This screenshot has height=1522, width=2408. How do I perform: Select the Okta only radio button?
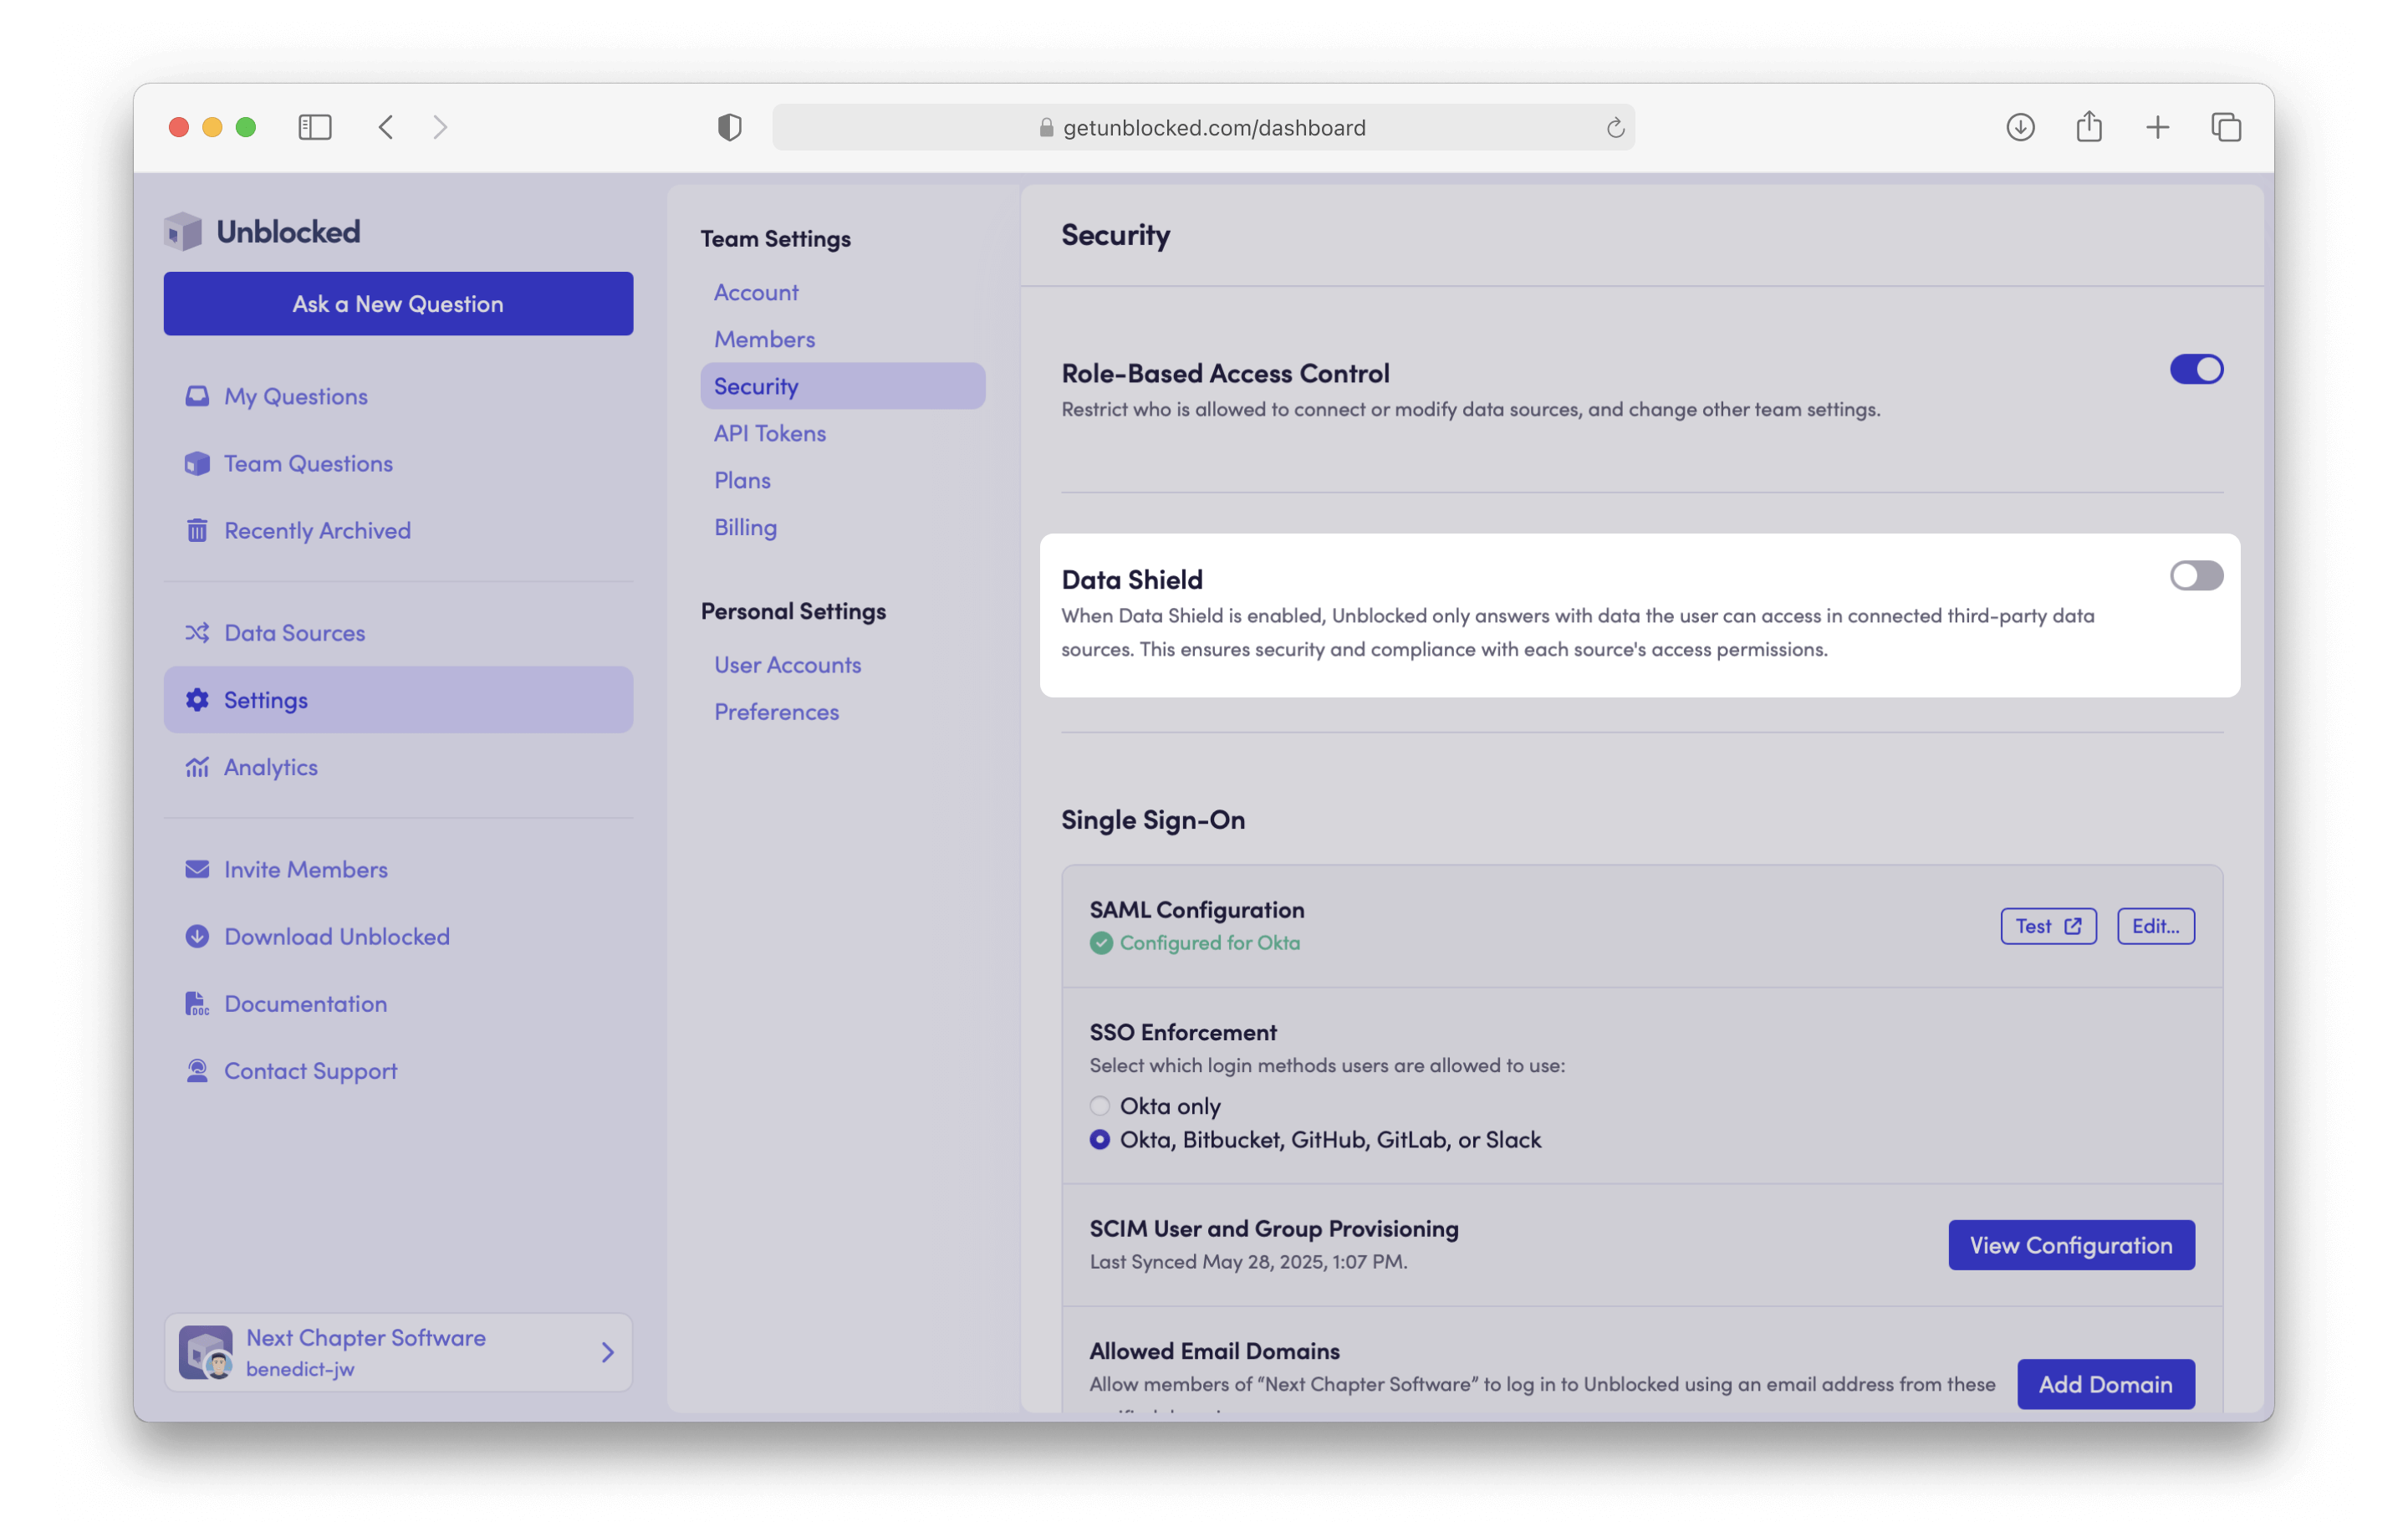click(x=1100, y=1105)
